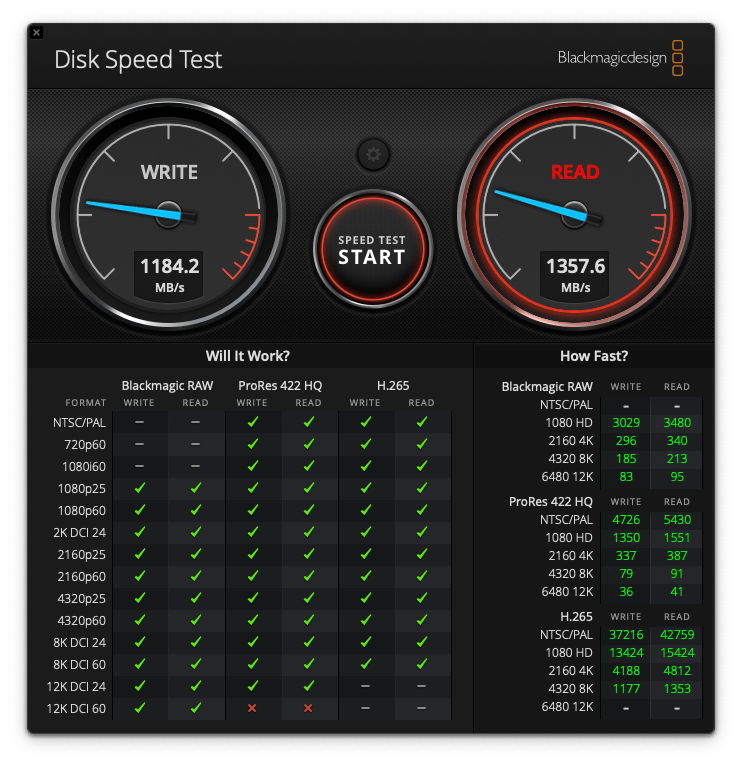Click the 1357.6 MB/s read speed readout
This screenshot has height=765, width=742.
pos(574,273)
